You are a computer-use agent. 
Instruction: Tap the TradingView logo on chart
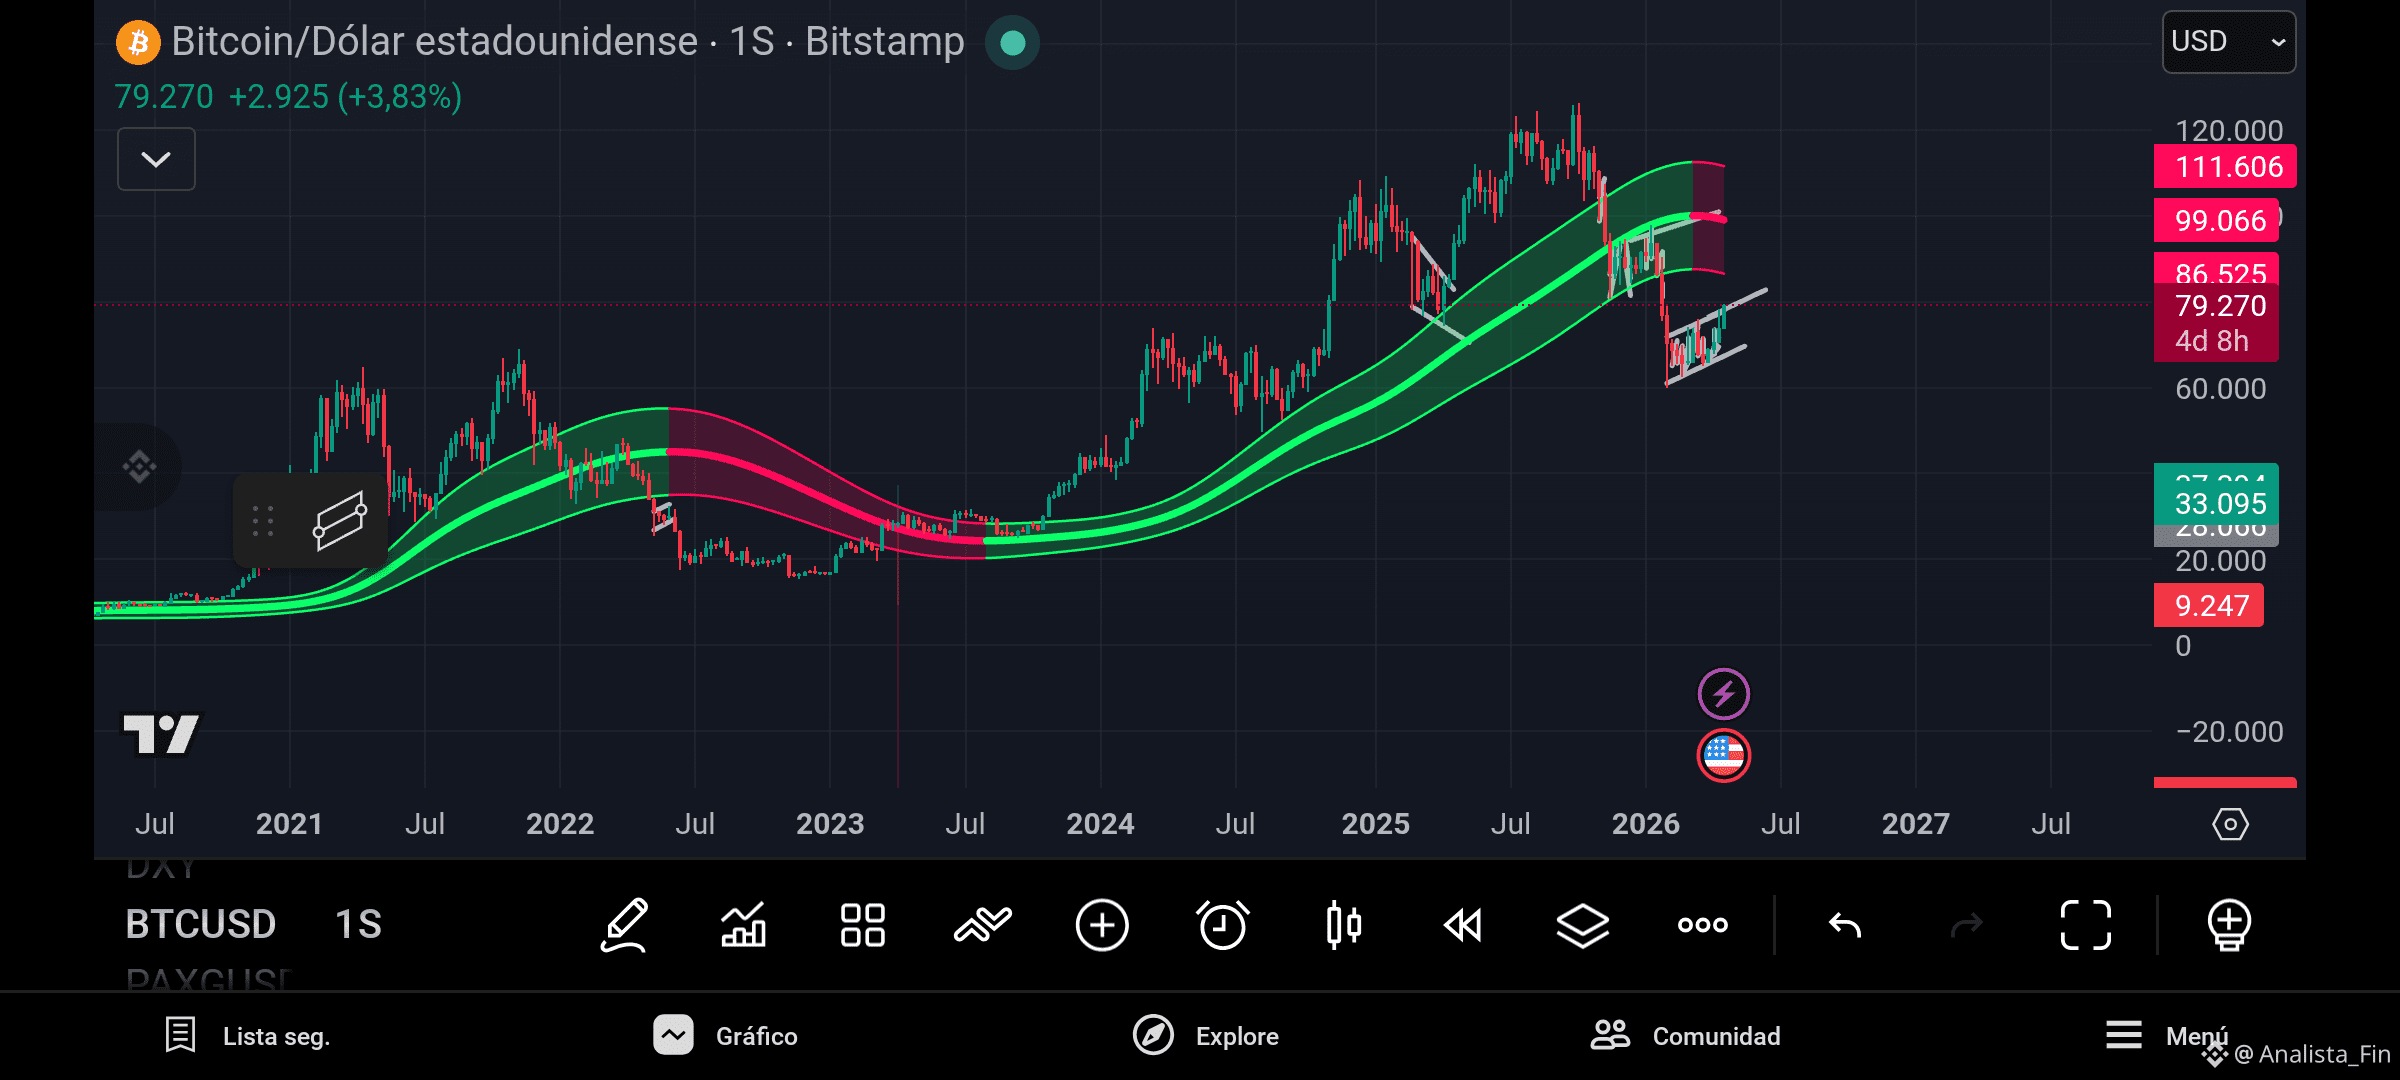[x=161, y=734]
